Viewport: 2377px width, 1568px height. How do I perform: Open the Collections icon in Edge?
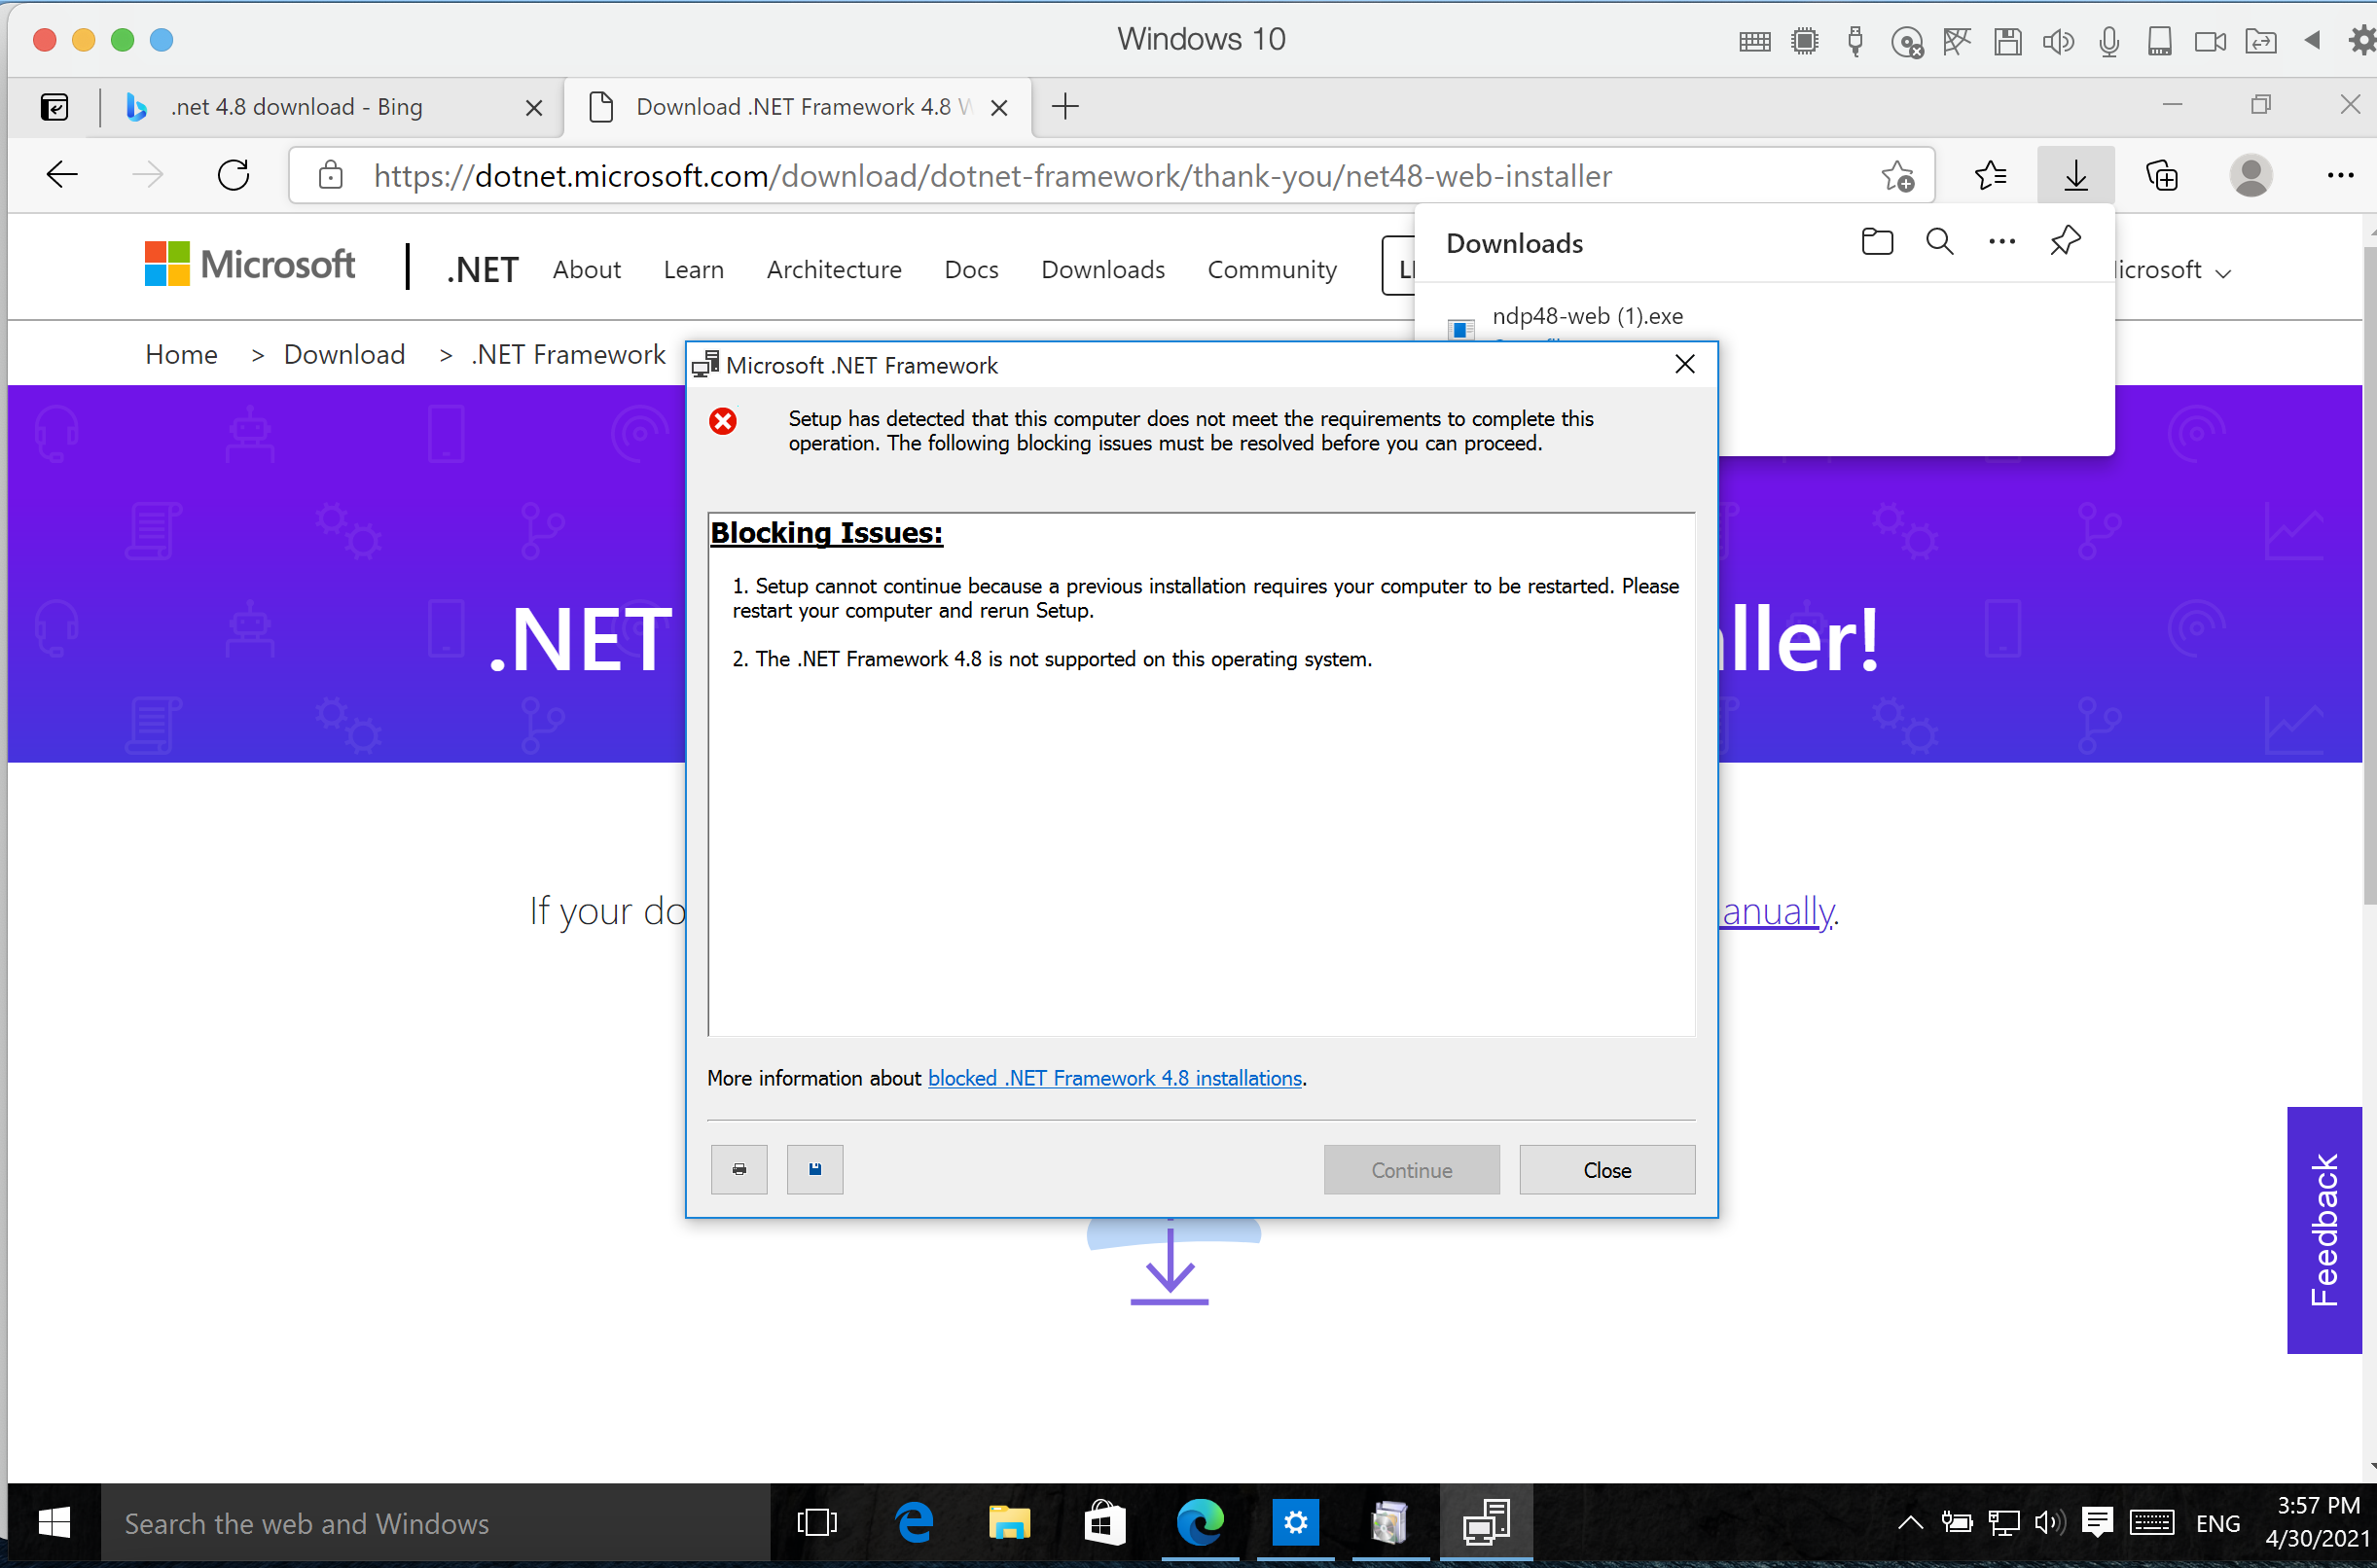pos(2163,175)
